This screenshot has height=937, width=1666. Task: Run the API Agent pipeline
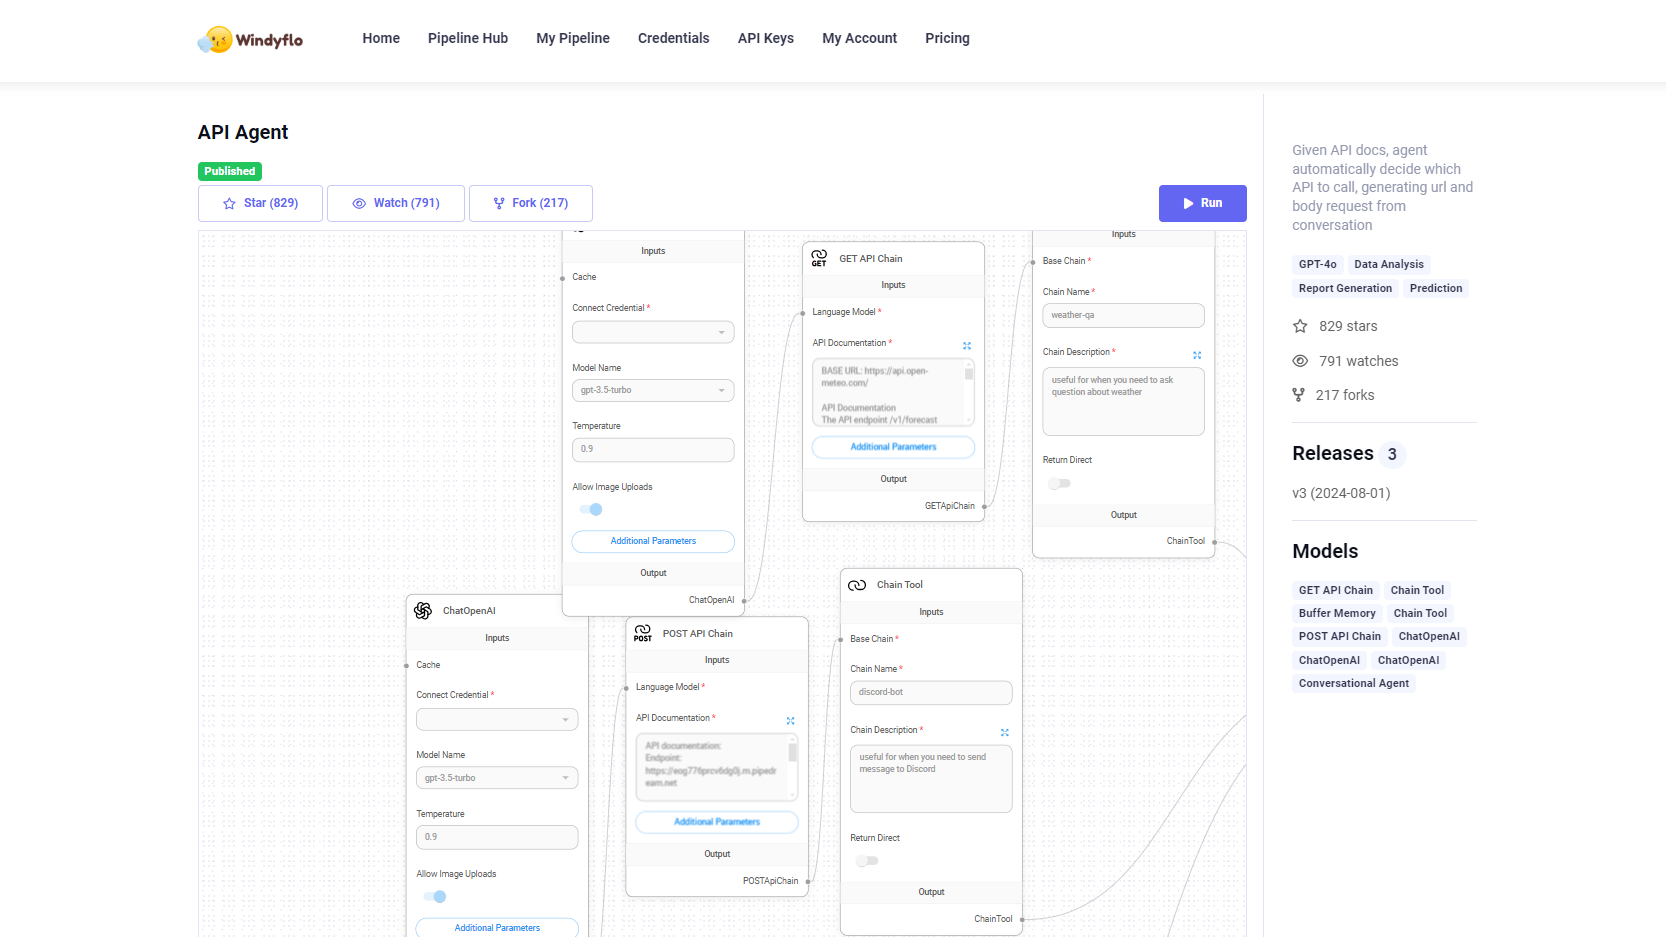coord(1203,203)
